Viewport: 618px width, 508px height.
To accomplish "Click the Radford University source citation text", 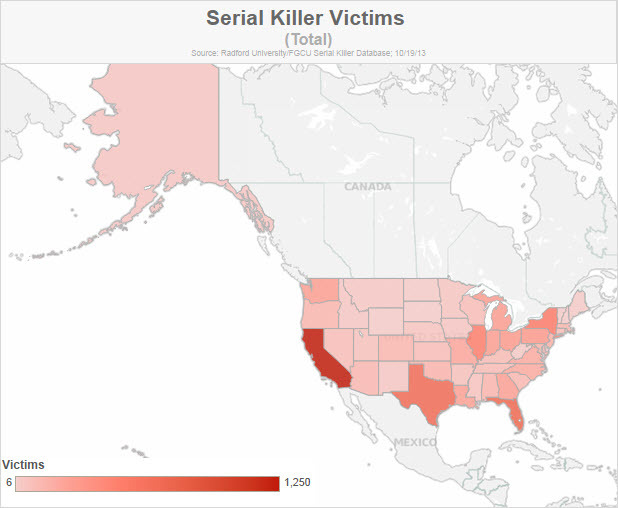I will pyautogui.click(x=308, y=52).
